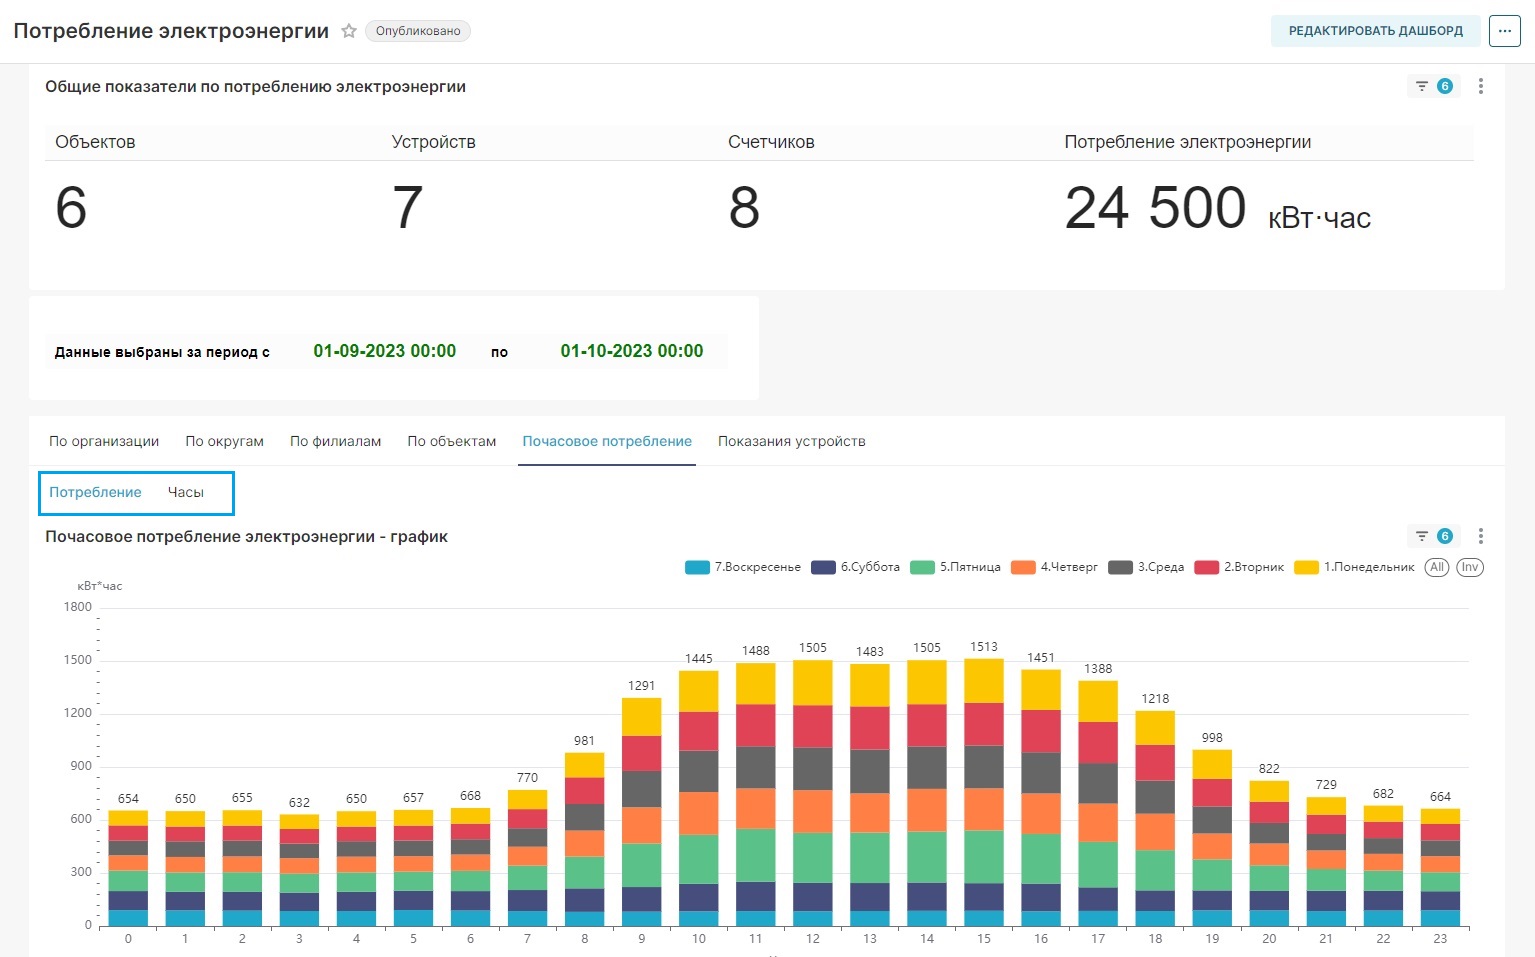Screen dimensions: 1535x957
Task: Click the red Tuesday segment of hour 17 bar
Action: point(1097,743)
